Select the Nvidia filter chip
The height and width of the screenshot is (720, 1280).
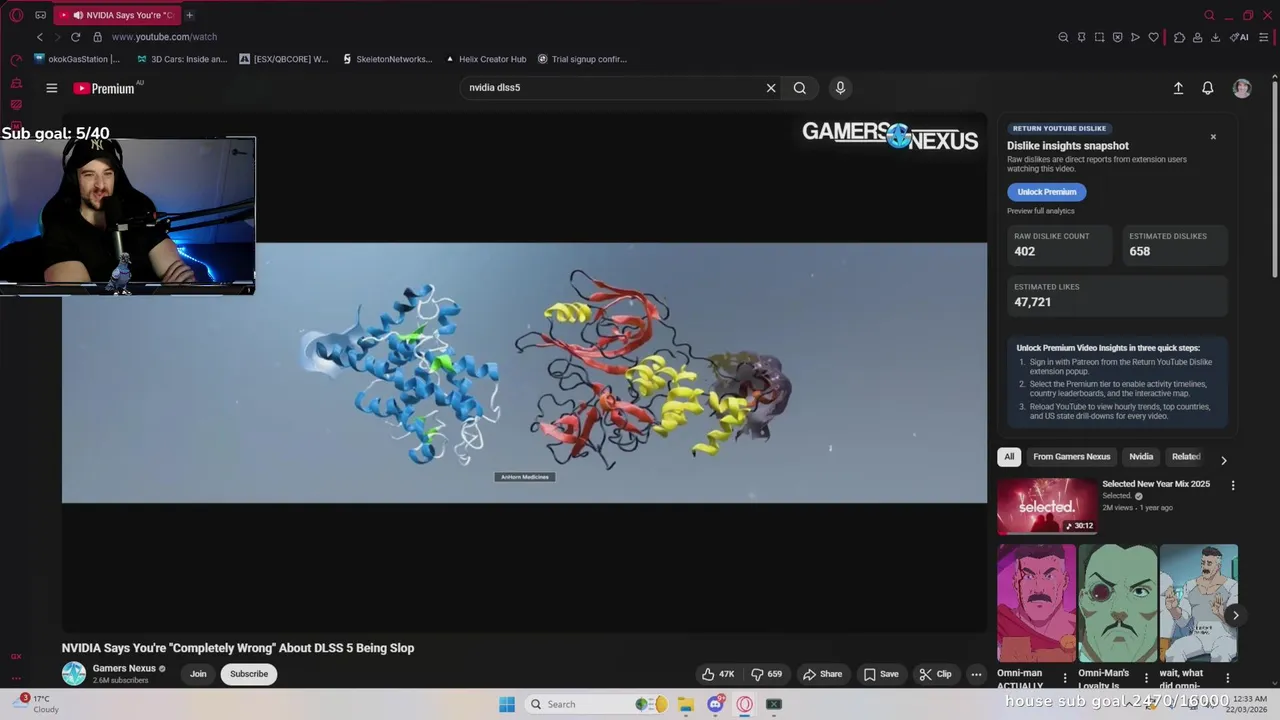1141,457
